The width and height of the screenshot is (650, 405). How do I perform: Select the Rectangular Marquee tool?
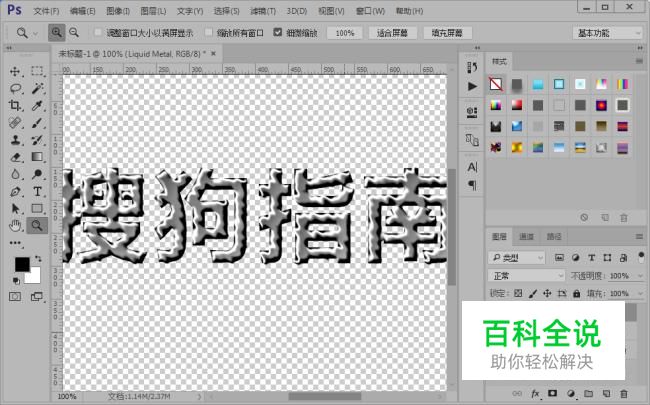[37, 71]
